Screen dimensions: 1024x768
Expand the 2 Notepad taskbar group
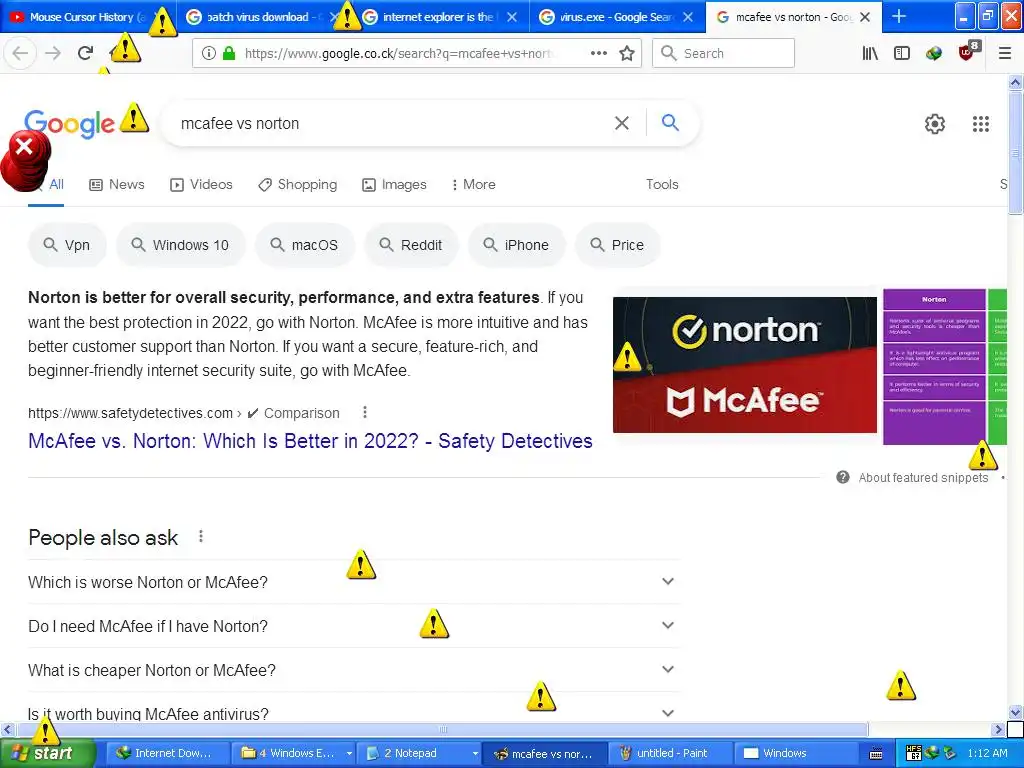(419, 753)
